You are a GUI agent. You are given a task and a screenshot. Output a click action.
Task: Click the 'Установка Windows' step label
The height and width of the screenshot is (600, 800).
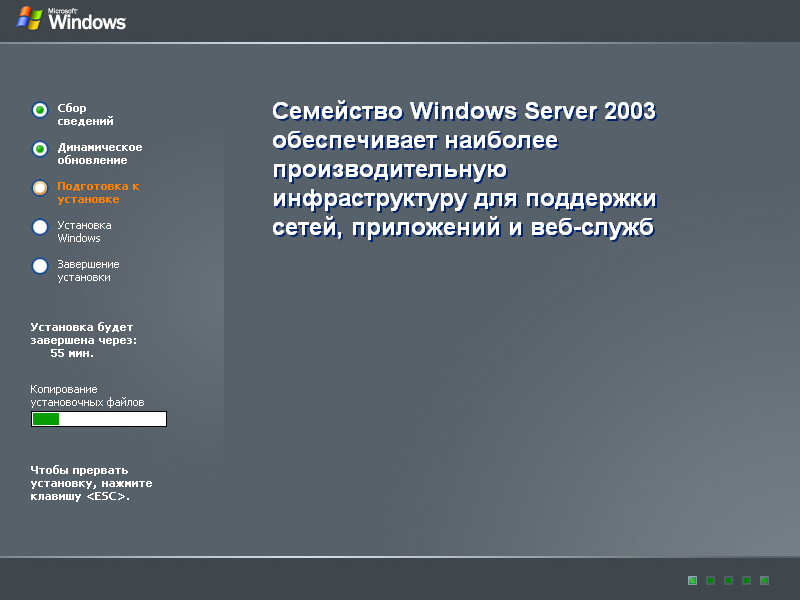coord(84,232)
